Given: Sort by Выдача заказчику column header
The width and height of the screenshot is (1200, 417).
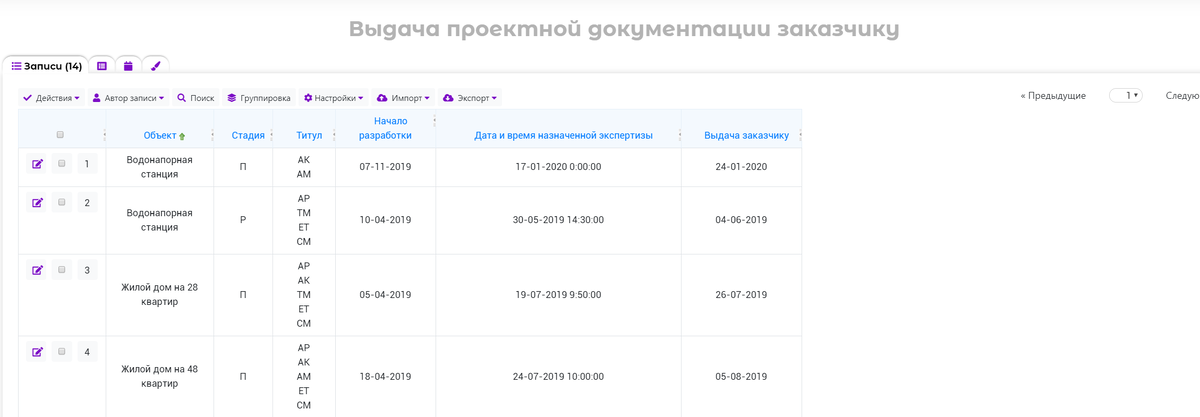Looking at the screenshot, I should pos(746,135).
